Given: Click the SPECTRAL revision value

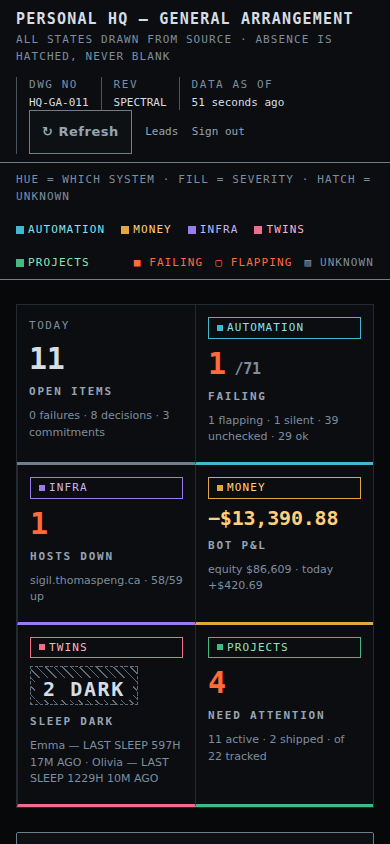Looking at the screenshot, I should click(140, 102).
